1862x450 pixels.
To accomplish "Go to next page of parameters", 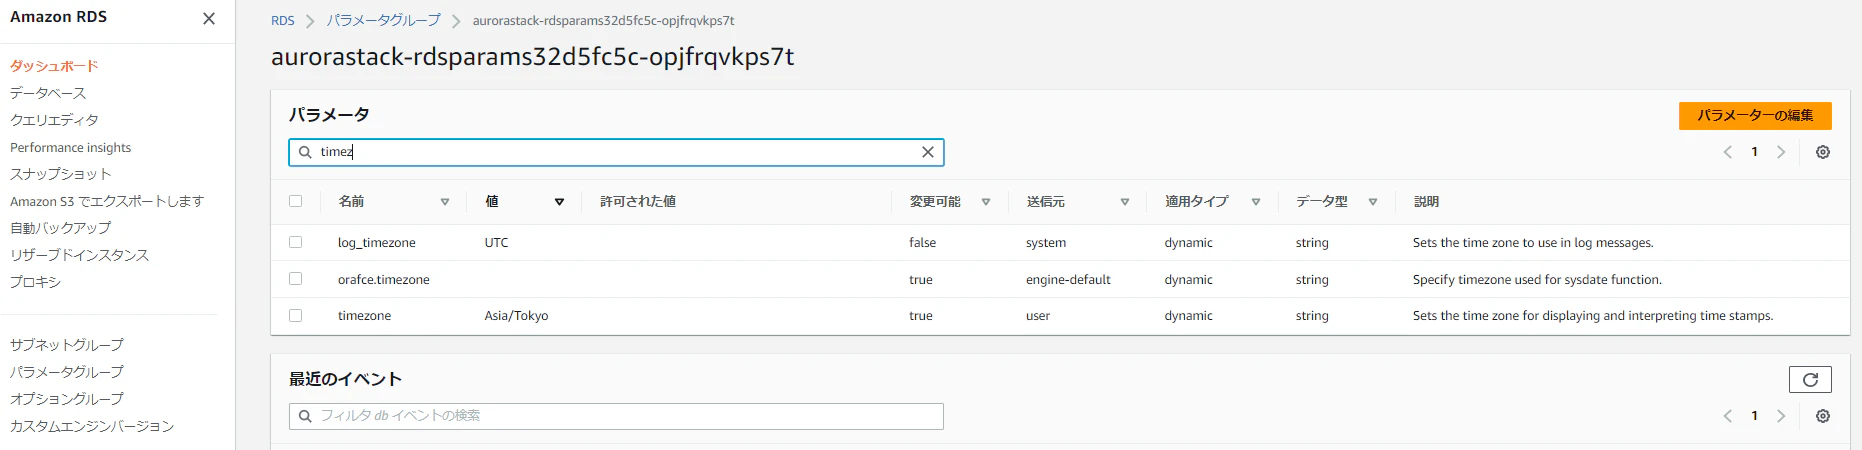I will click(1781, 152).
